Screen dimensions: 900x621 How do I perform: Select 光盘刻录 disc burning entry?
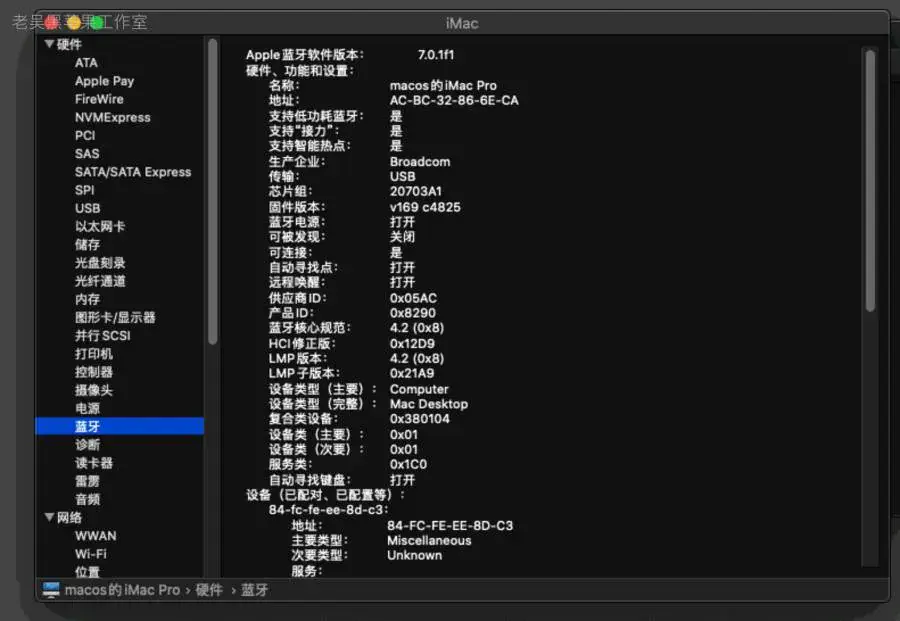click(100, 263)
